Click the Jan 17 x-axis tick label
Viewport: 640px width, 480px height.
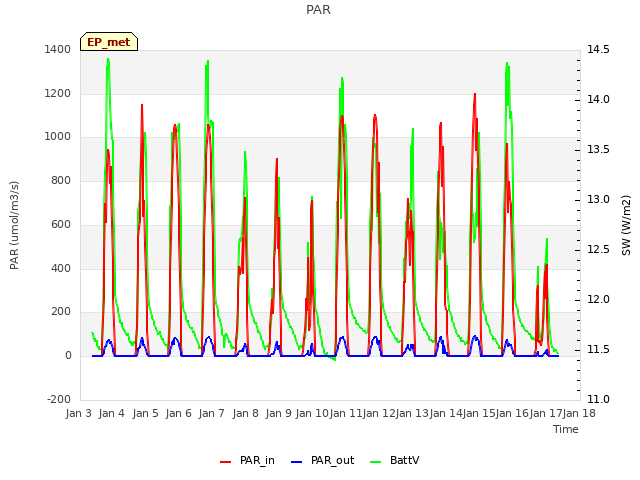(x=546, y=413)
